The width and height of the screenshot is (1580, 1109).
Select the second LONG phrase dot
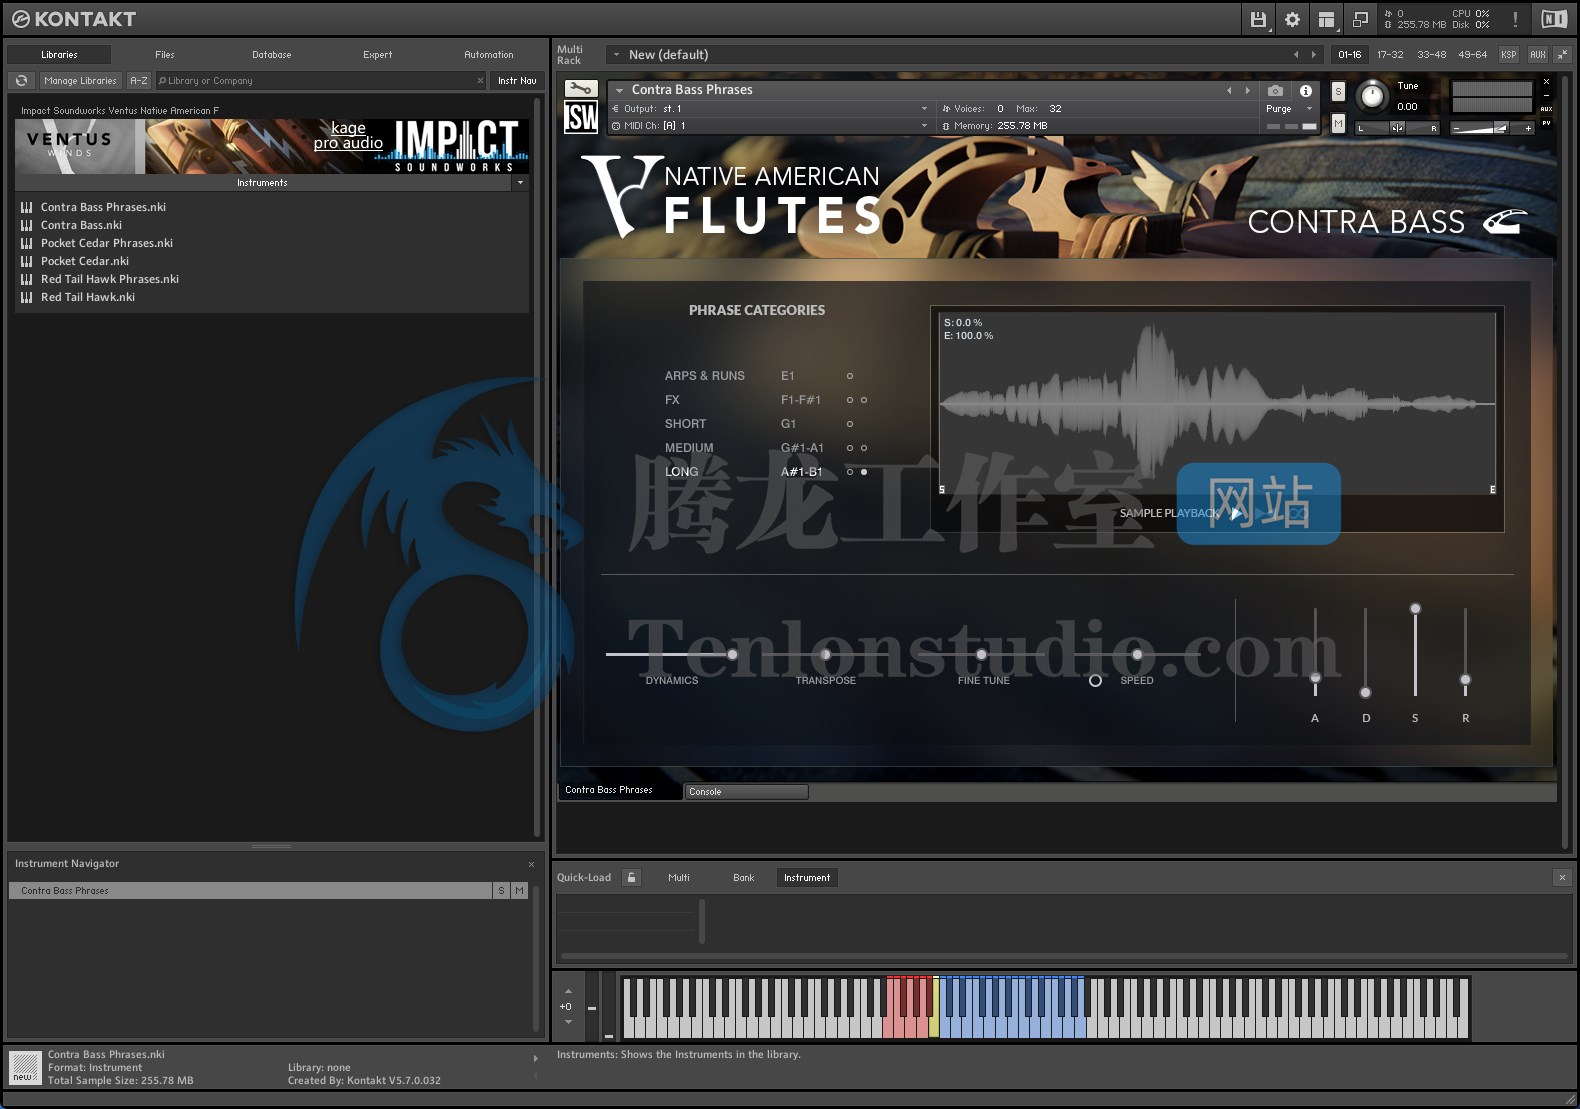[864, 472]
